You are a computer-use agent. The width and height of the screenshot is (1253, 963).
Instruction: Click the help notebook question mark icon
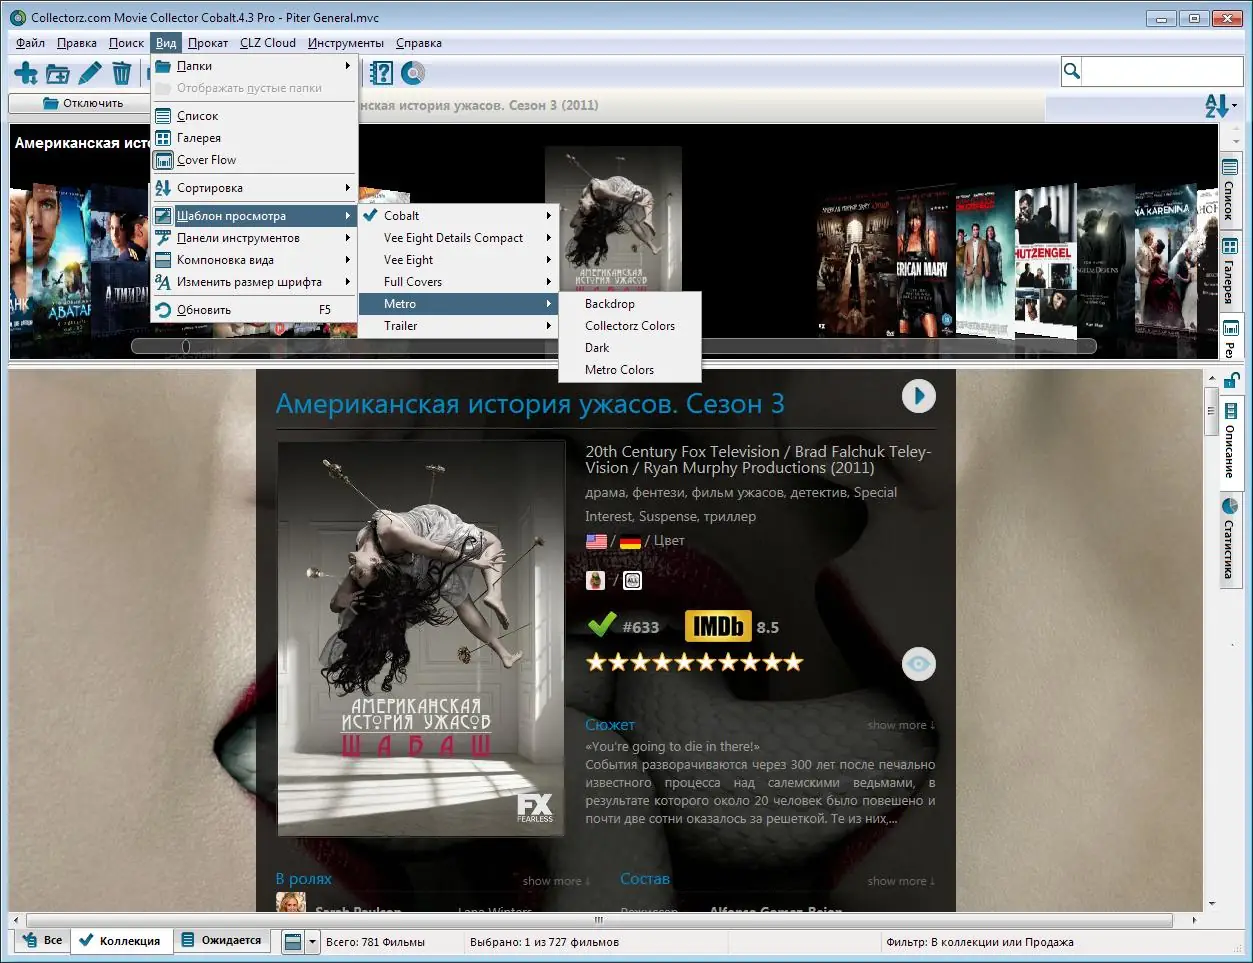(x=381, y=73)
